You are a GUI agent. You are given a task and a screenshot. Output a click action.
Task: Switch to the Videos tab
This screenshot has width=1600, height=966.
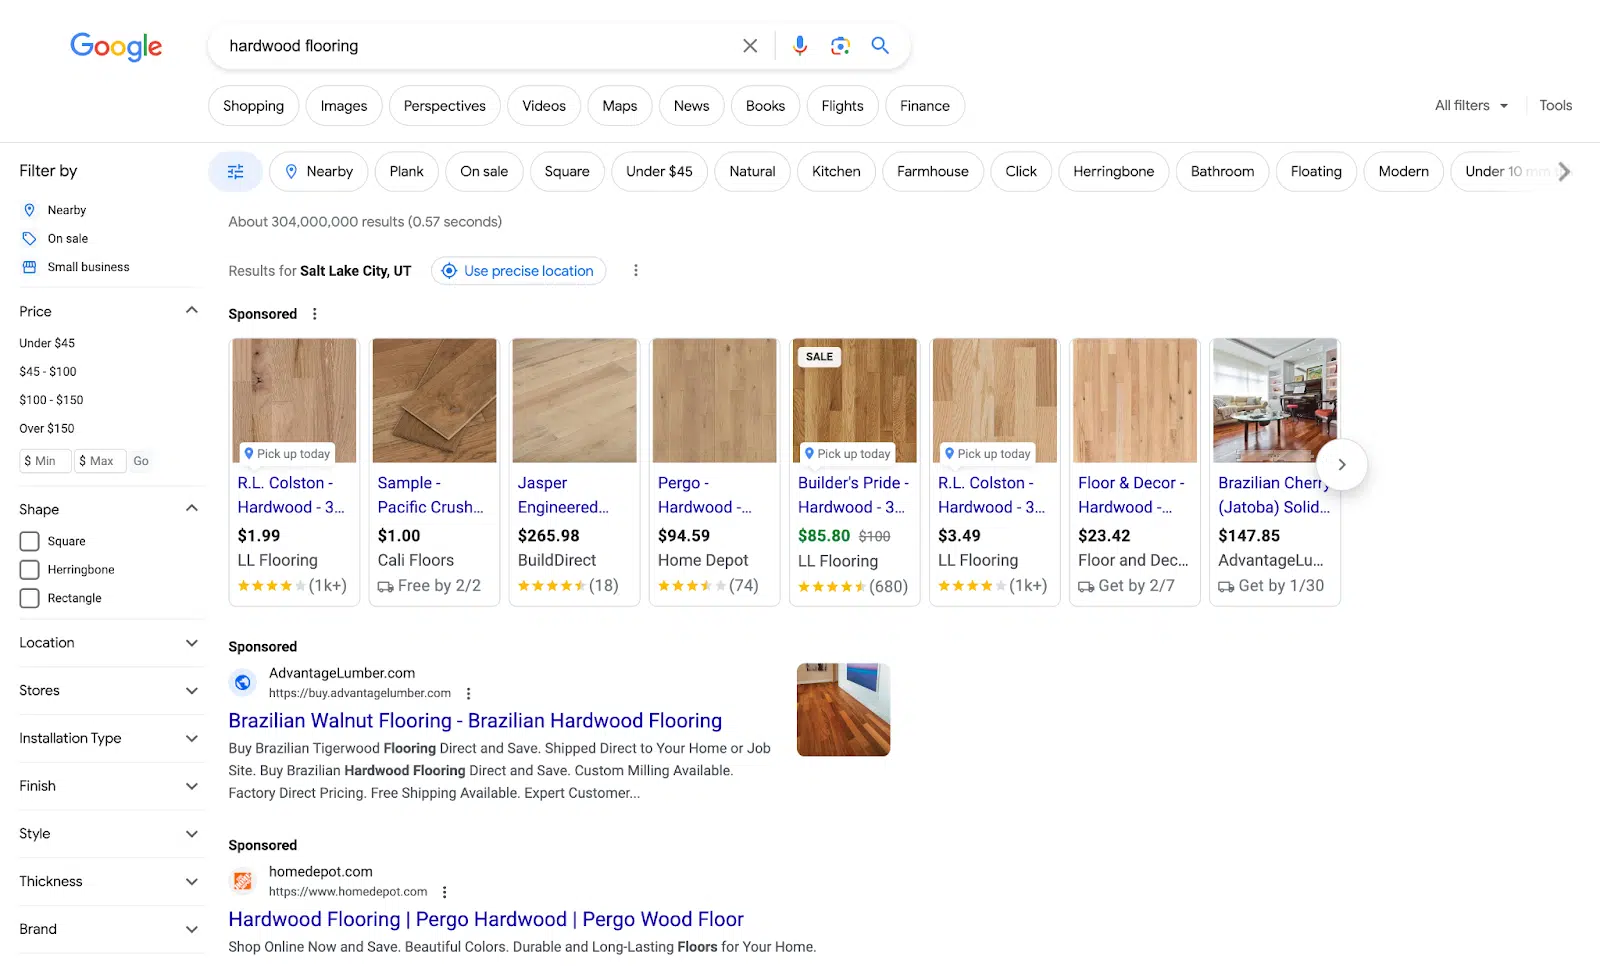(x=544, y=106)
